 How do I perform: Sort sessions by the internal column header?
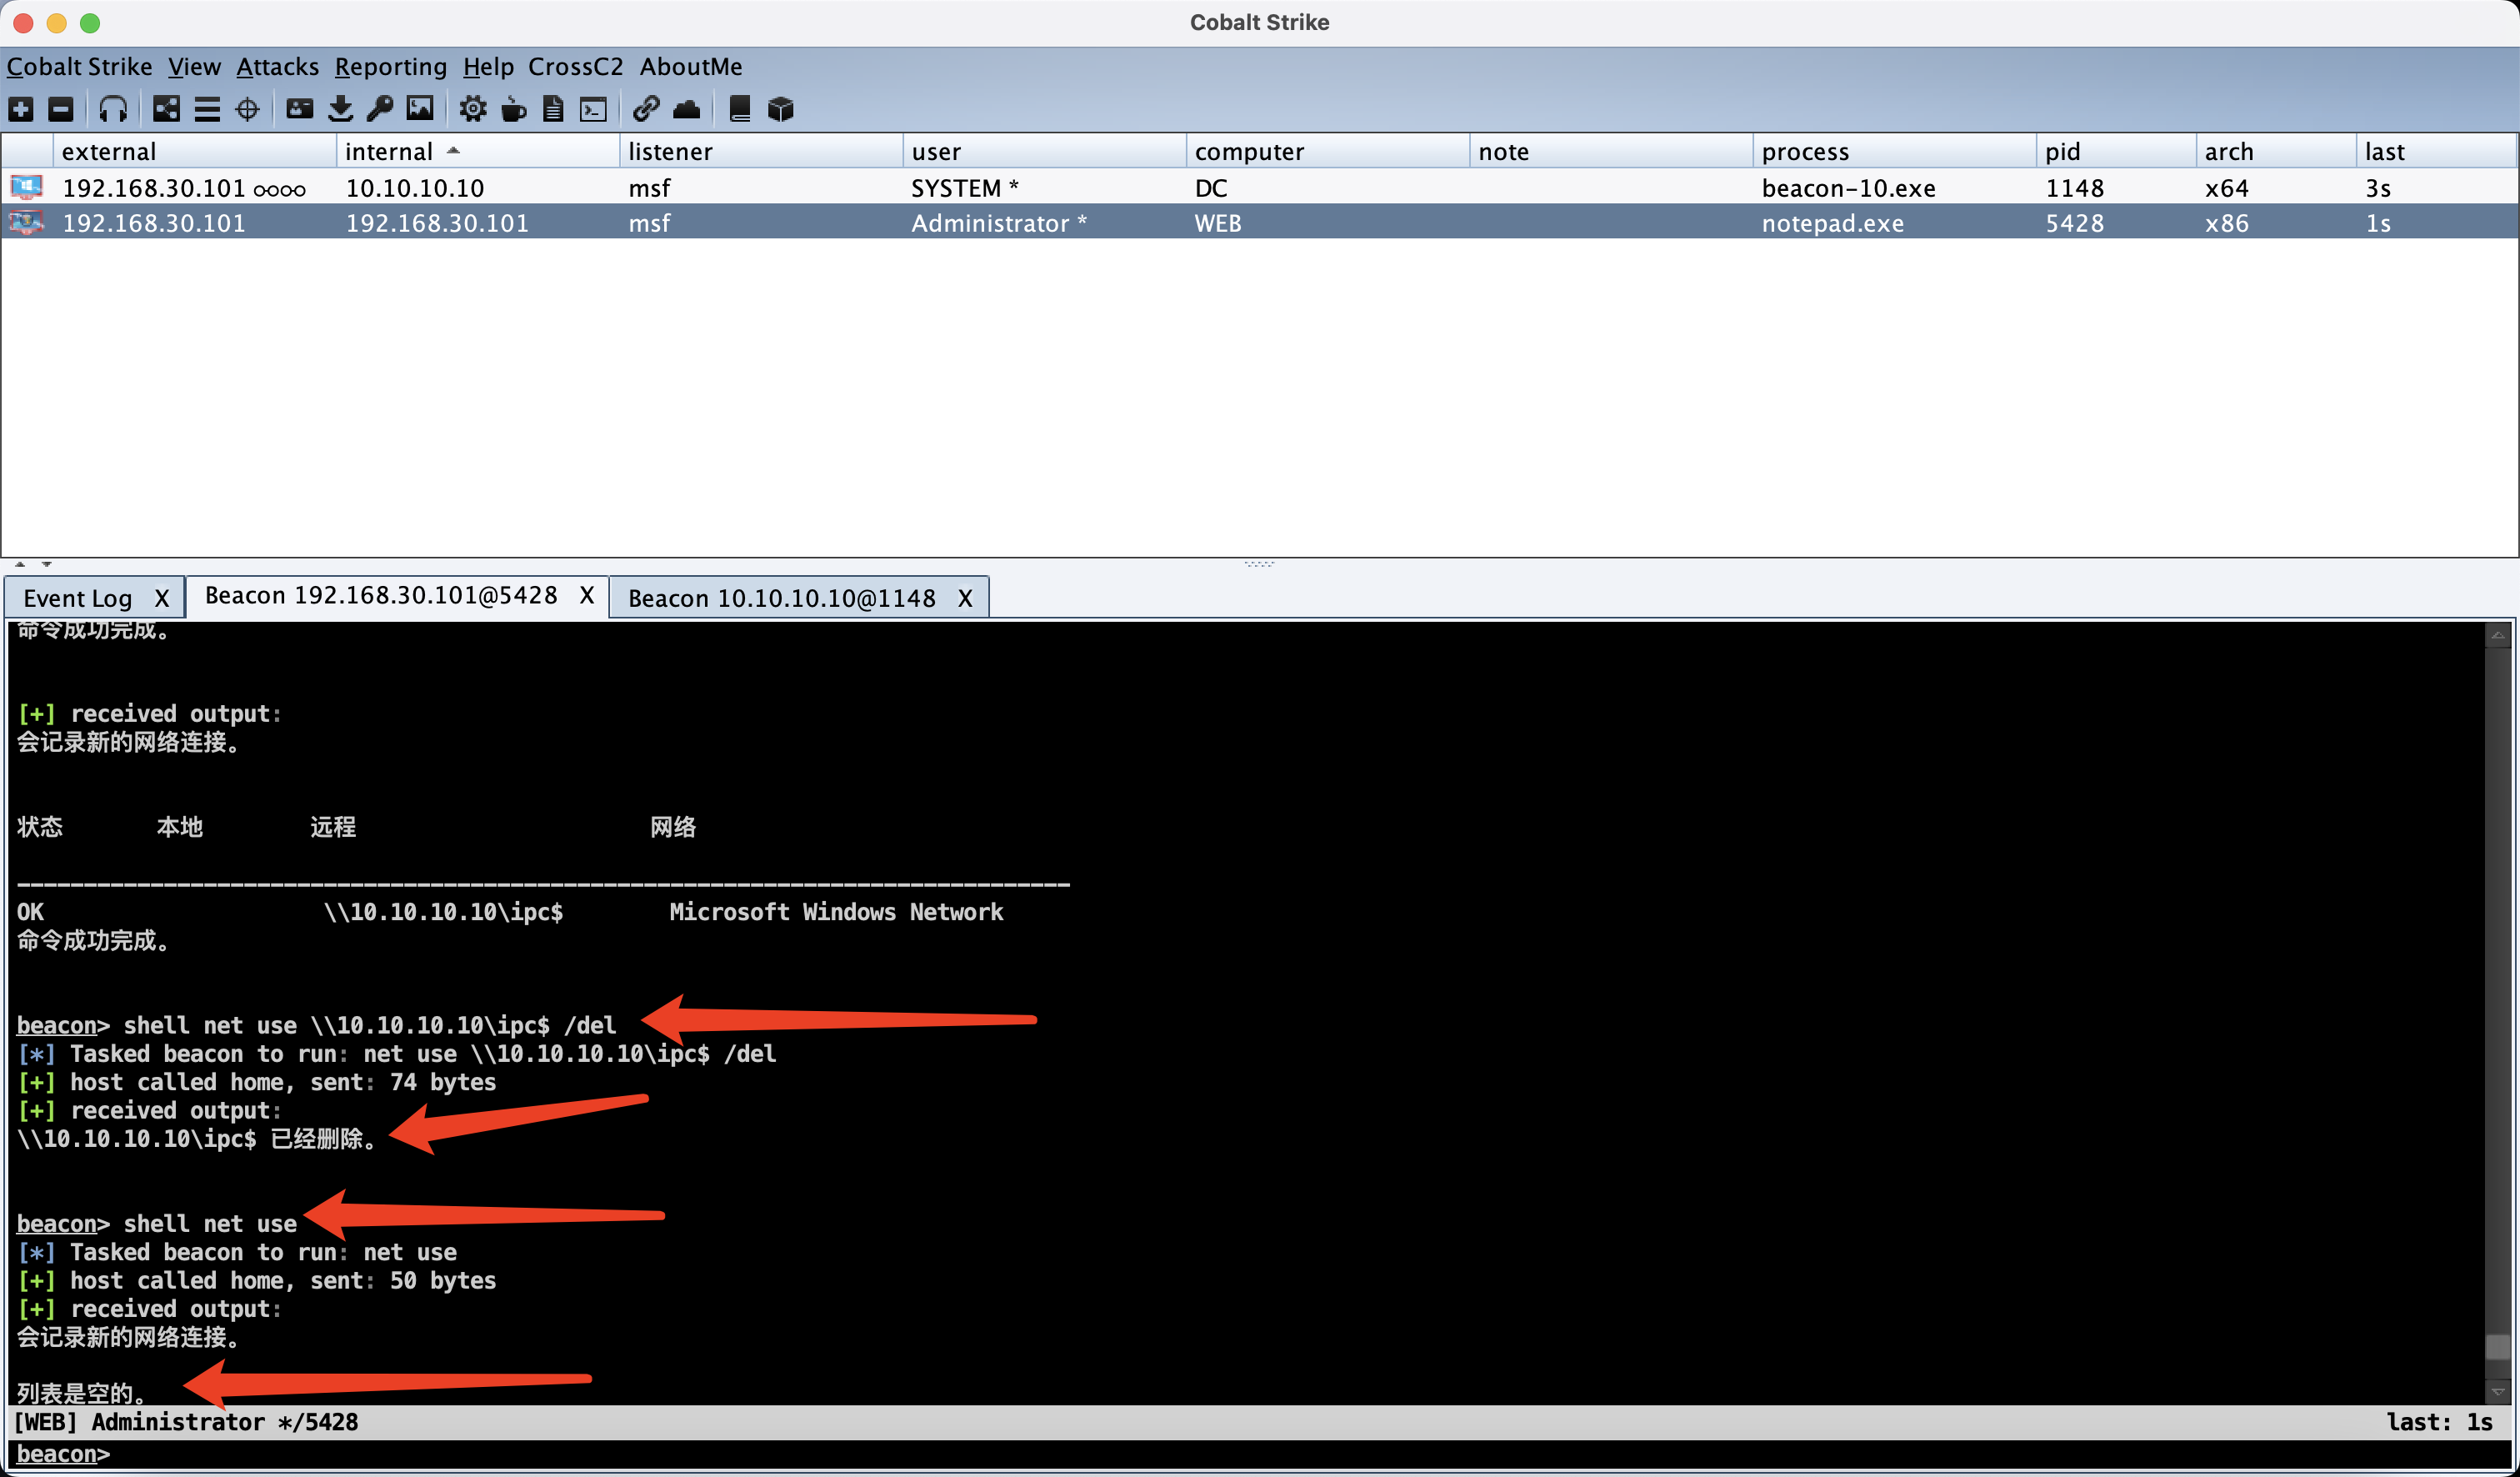pyautogui.click(x=478, y=151)
